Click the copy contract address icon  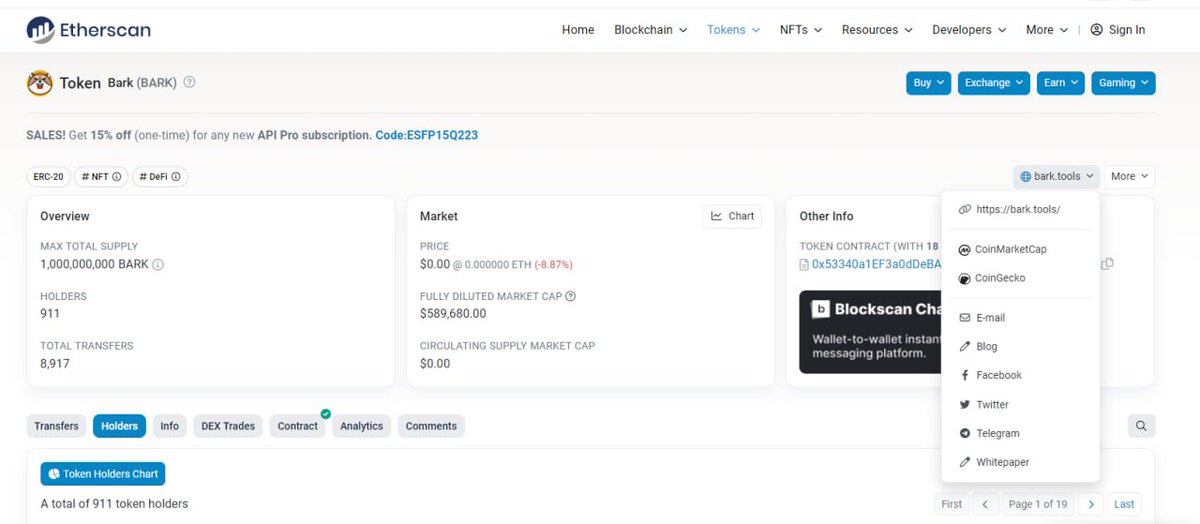pyautogui.click(x=1107, y=264)
